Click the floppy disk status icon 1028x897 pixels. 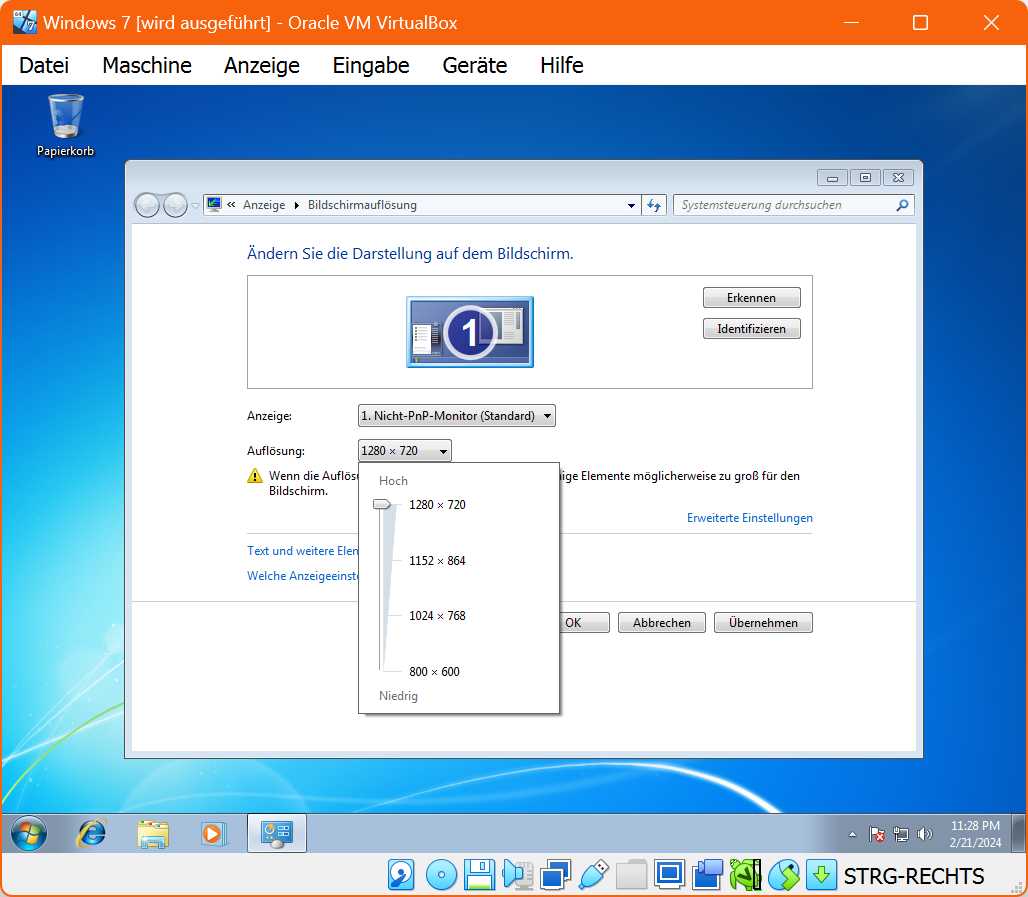tap(479, 875)
